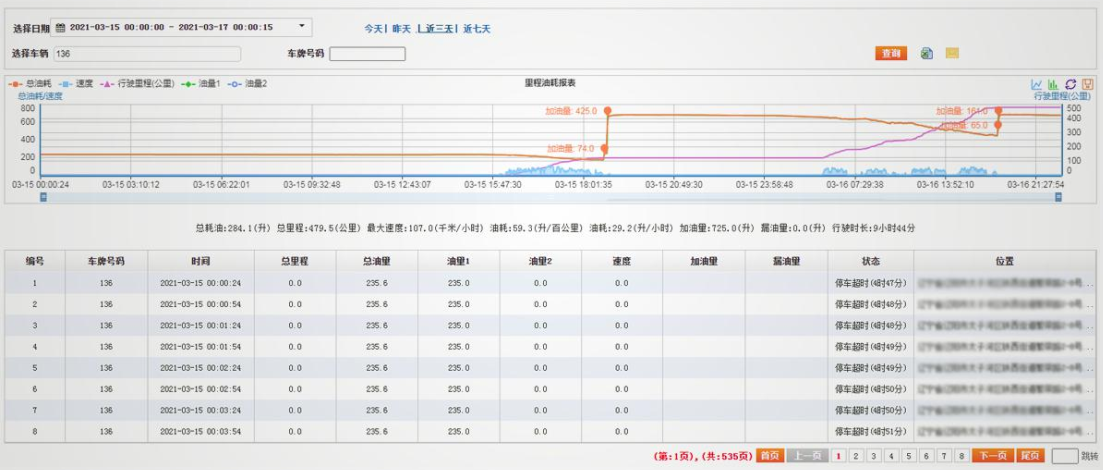Click the 里程油耗报表 chart title
This screenshot has width=1103, height=470.
tap(550, 82)
